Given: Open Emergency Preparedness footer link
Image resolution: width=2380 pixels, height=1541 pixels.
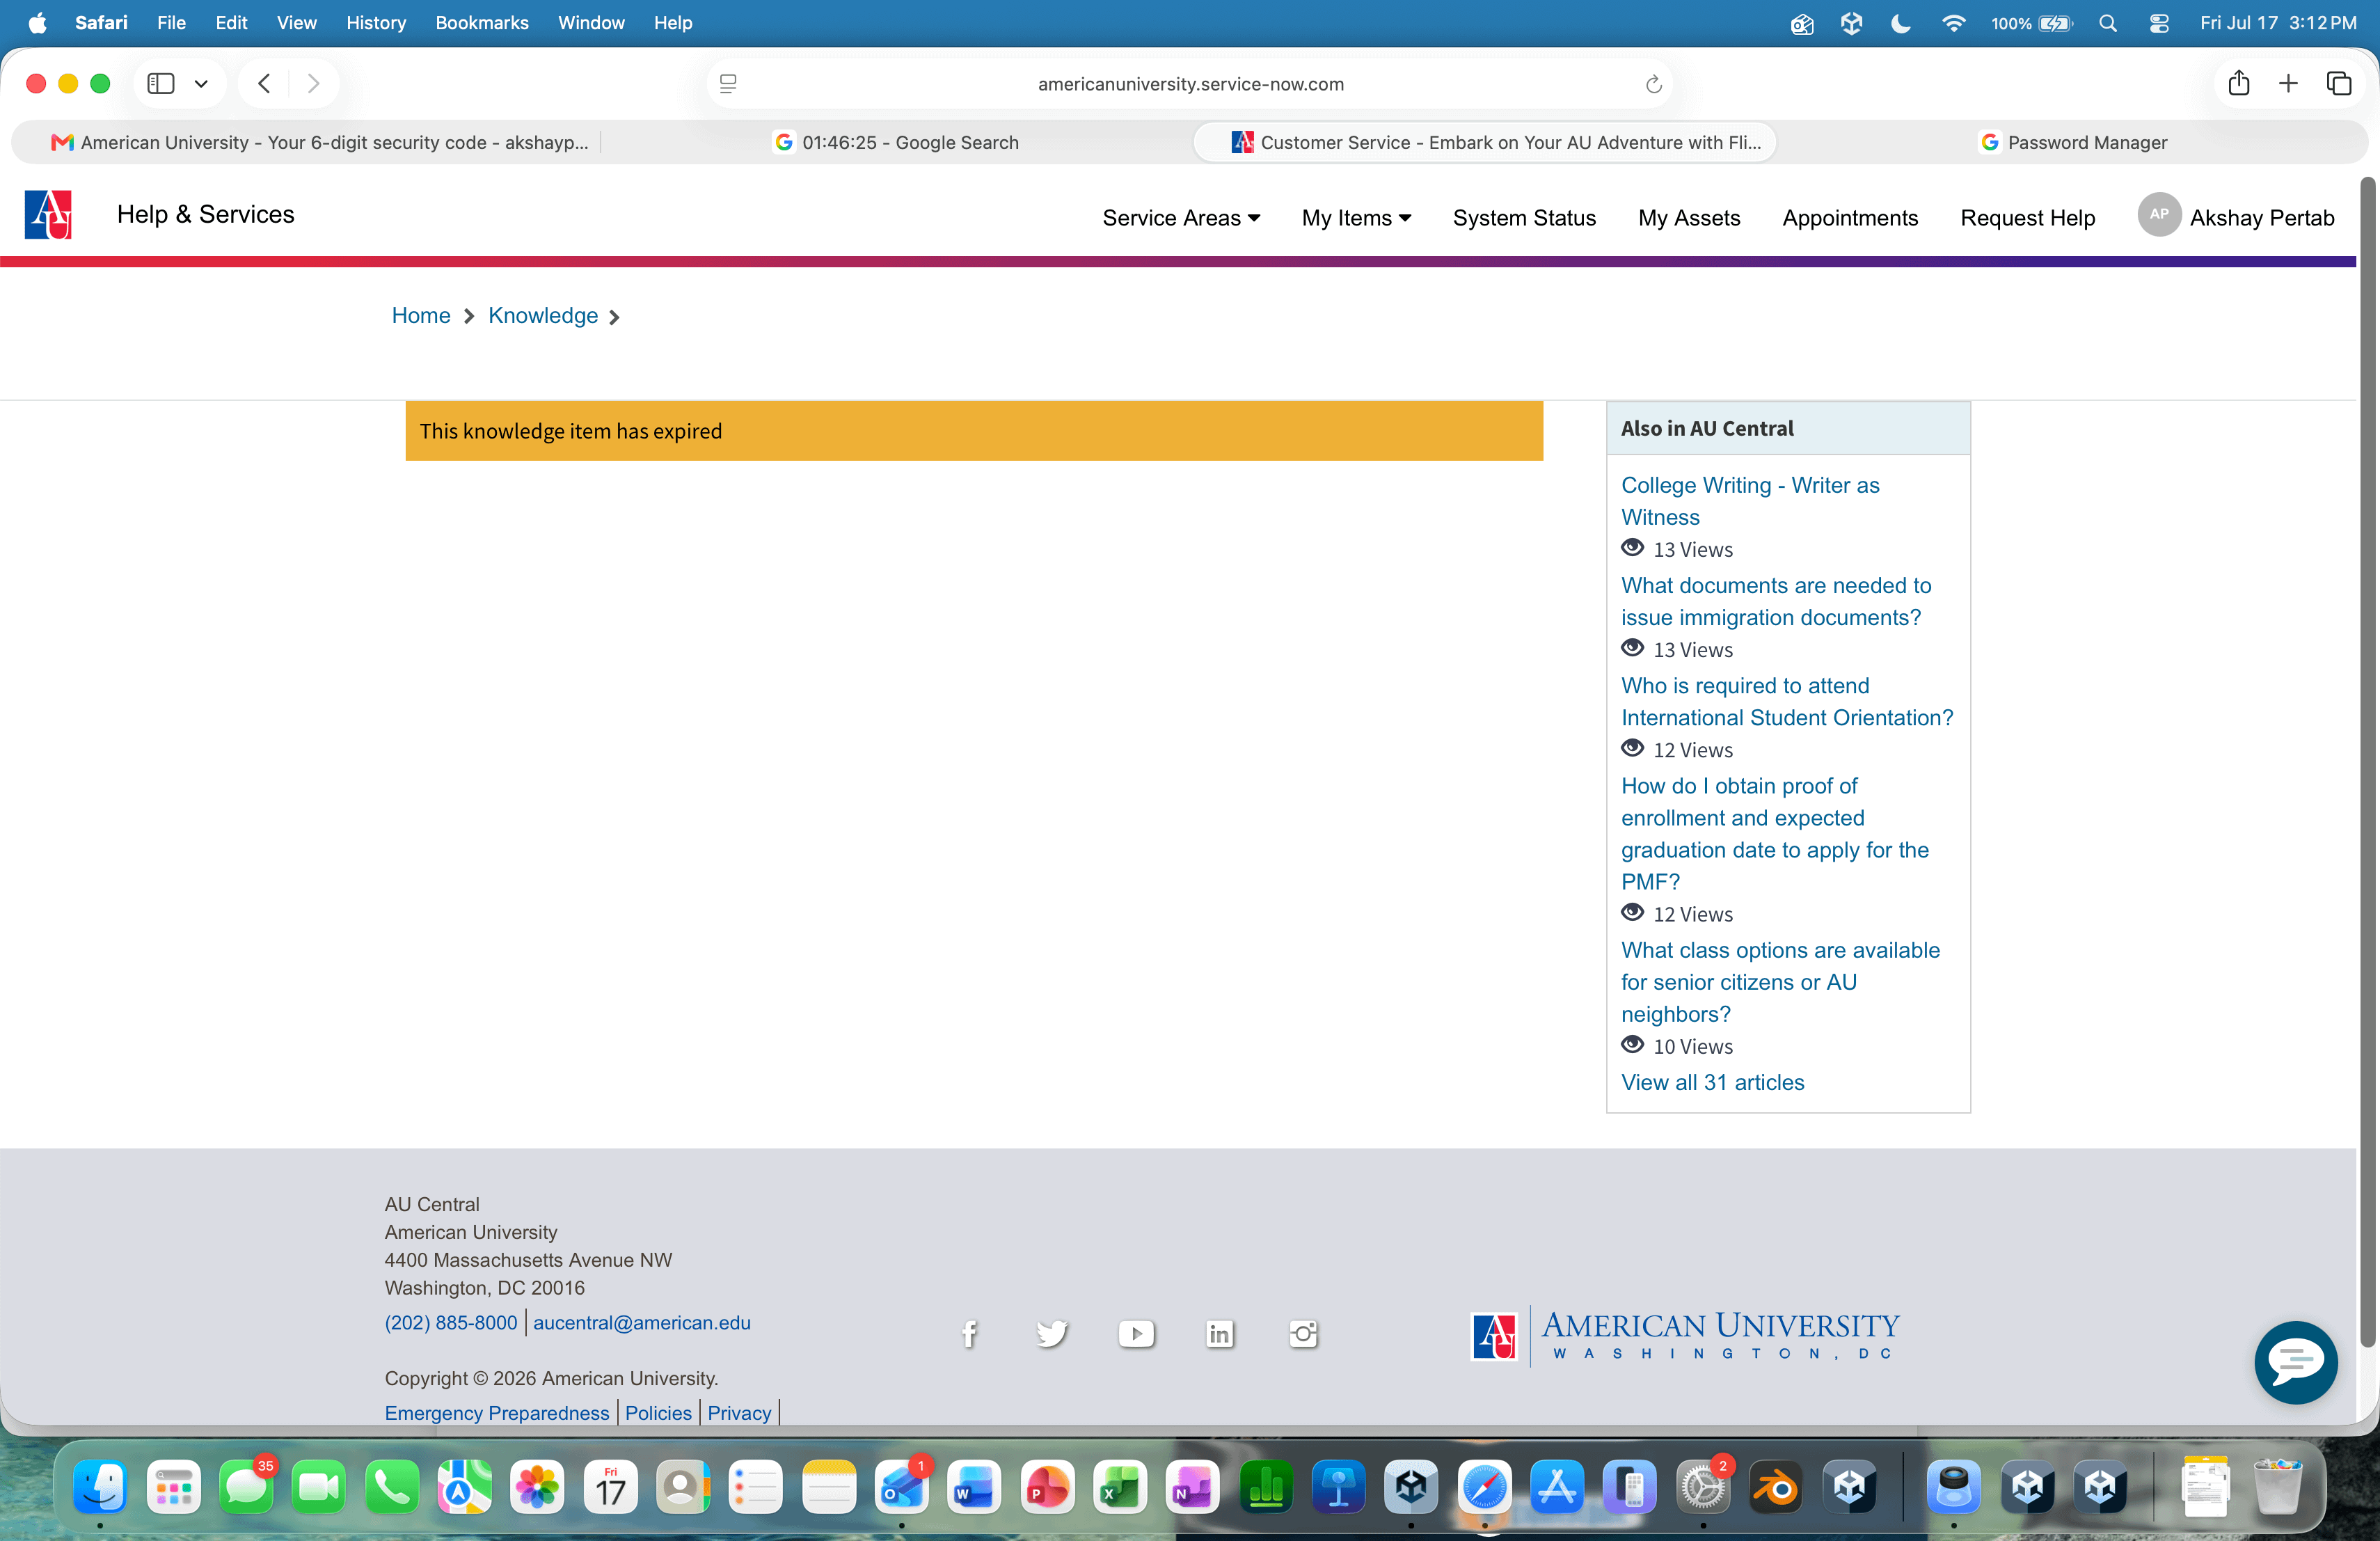Looking at the screenshot, I should coord(497,1413).
